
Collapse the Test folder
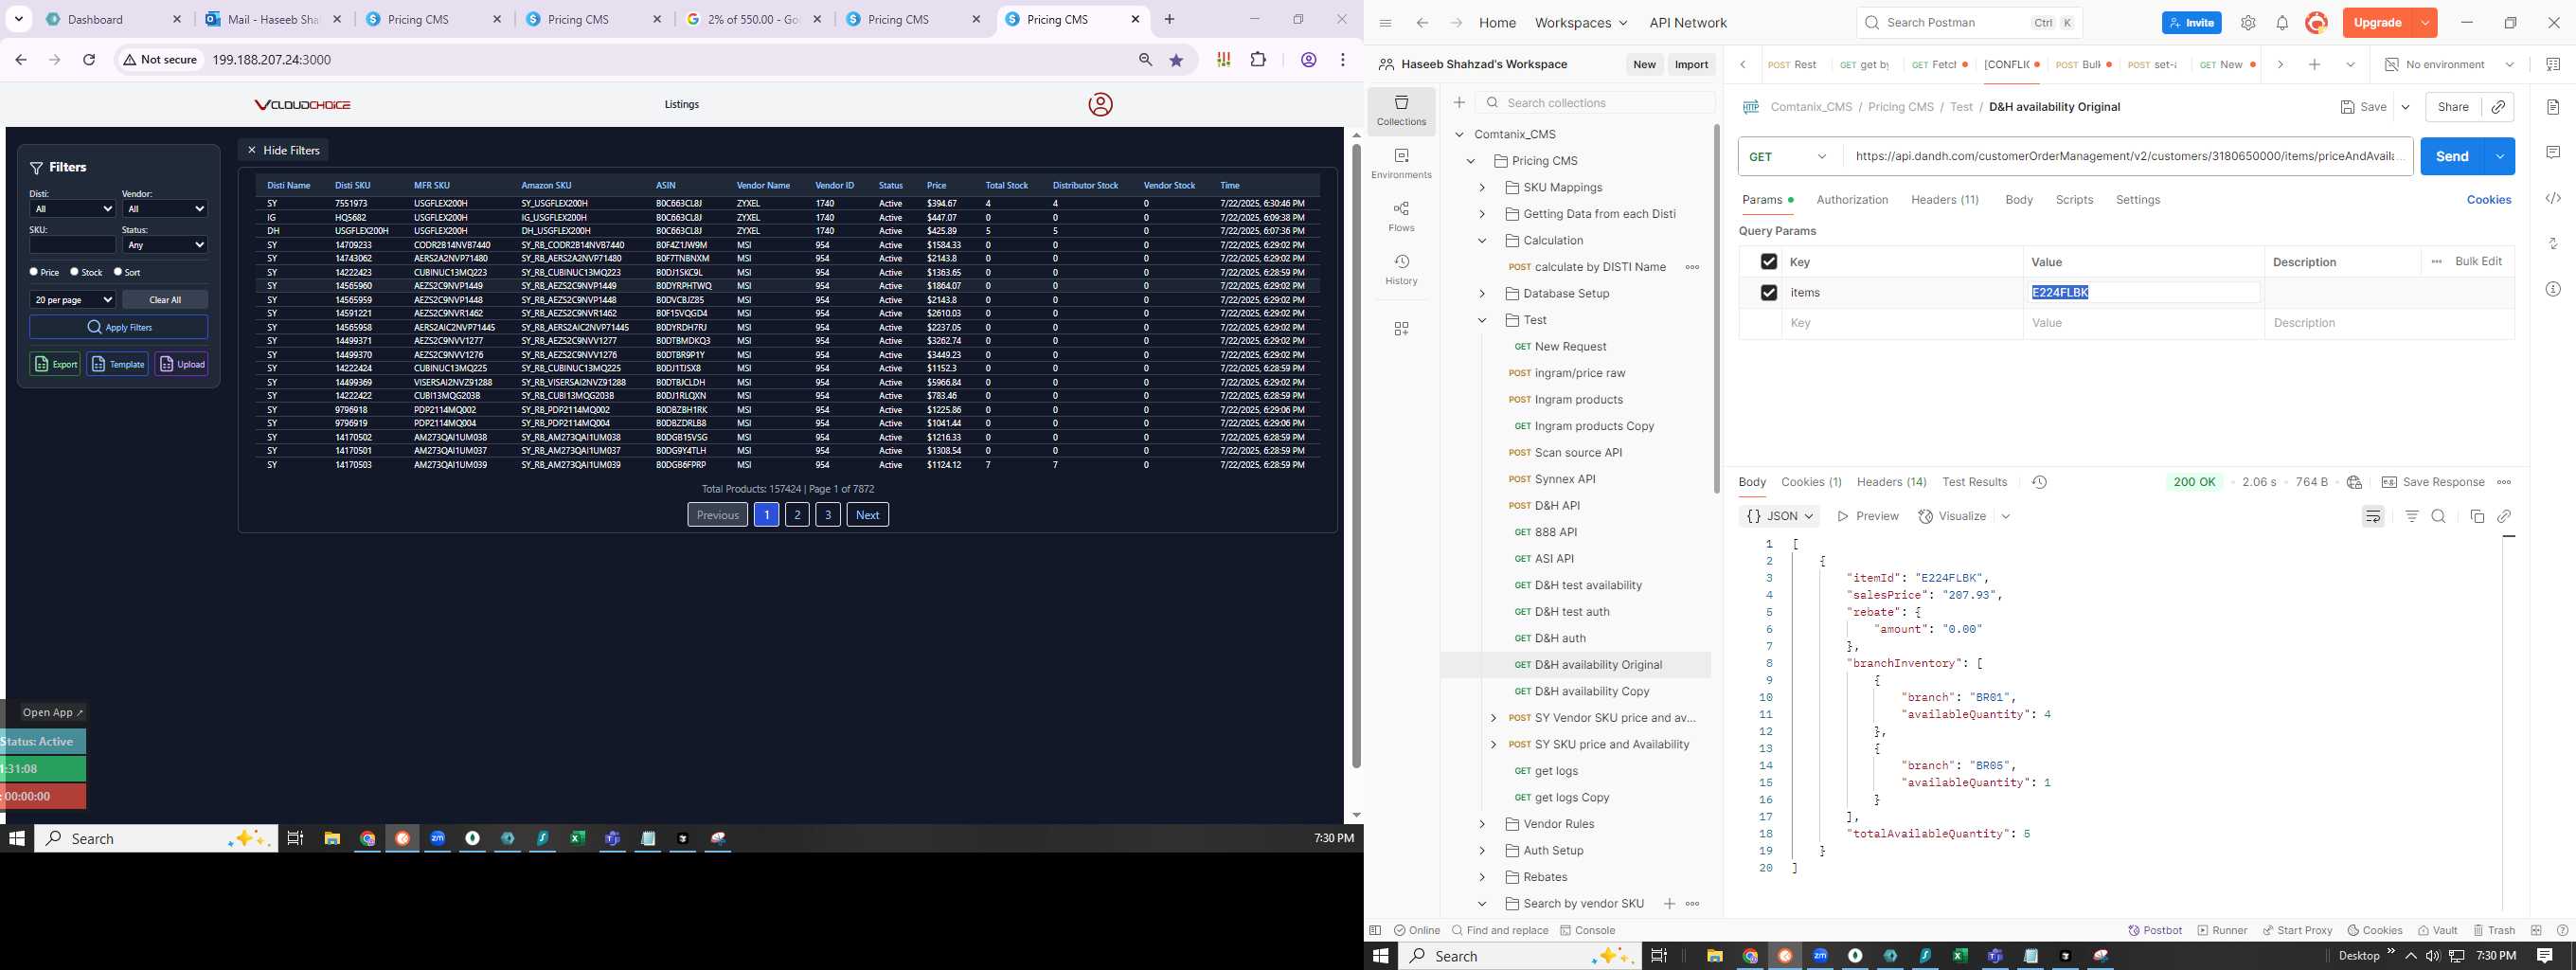(x=1482, y=320)
